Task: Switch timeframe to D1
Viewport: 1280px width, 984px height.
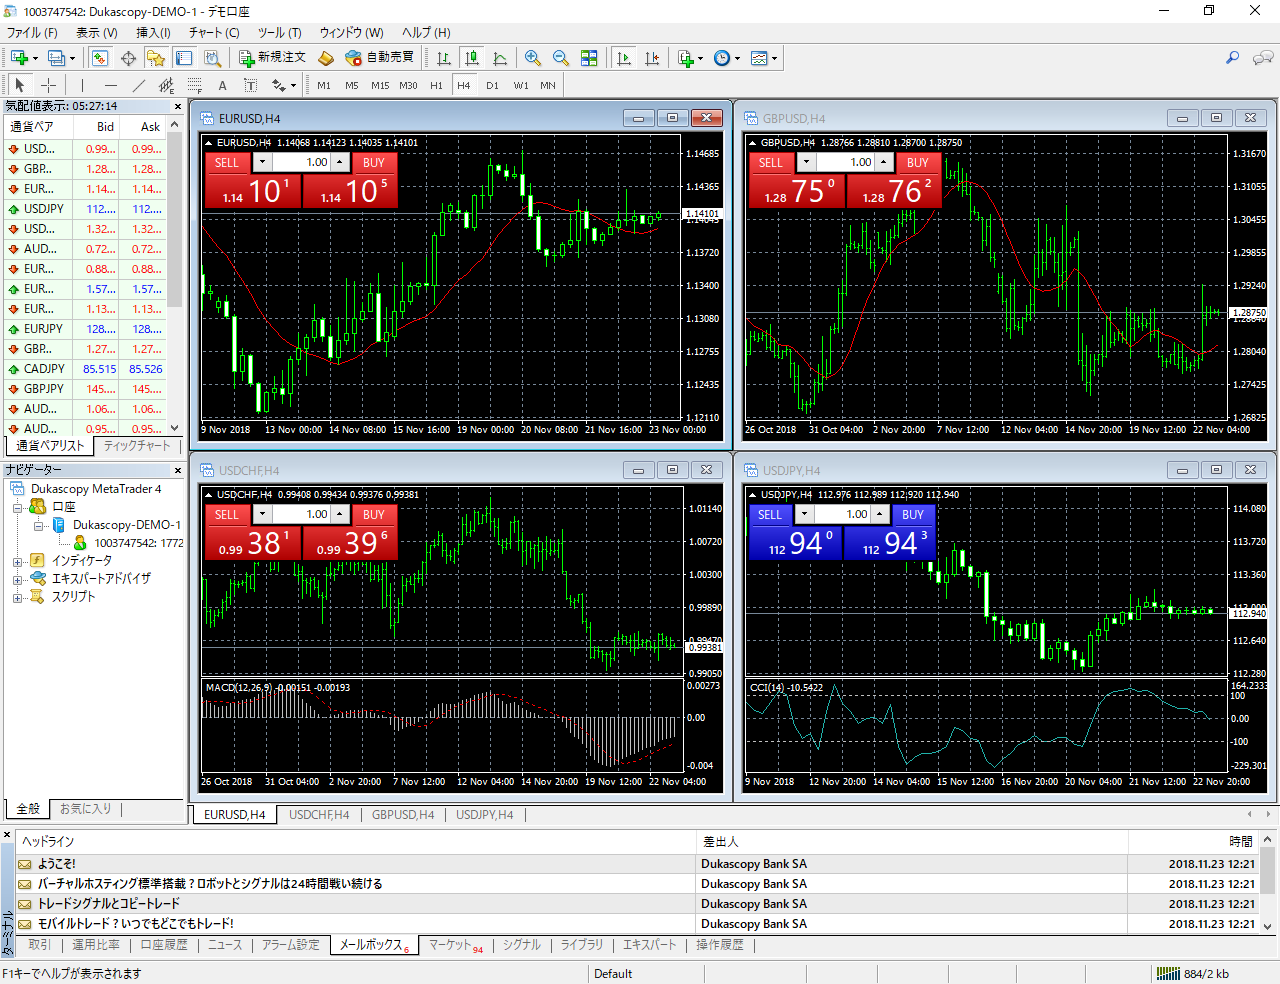Action: click(492, 85)
